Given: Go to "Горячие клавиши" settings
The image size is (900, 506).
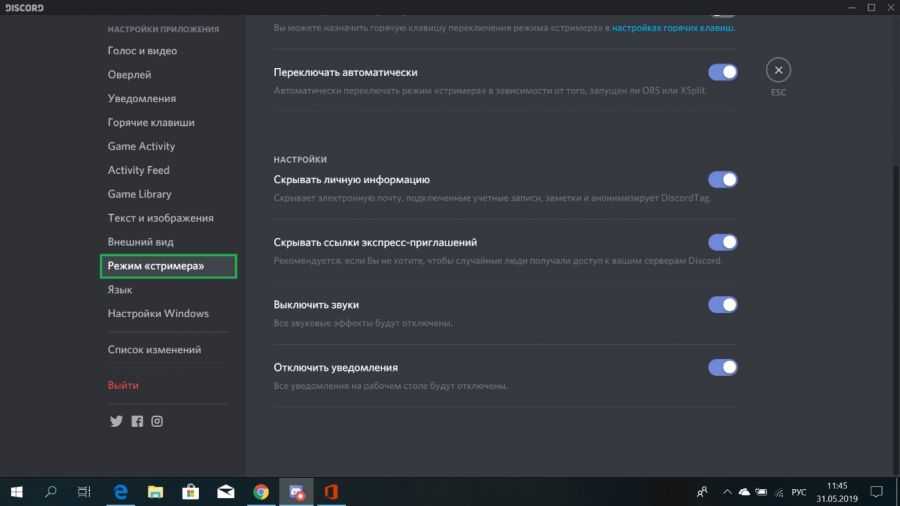Looking at the screenshot, I should [x=151, y=122].
